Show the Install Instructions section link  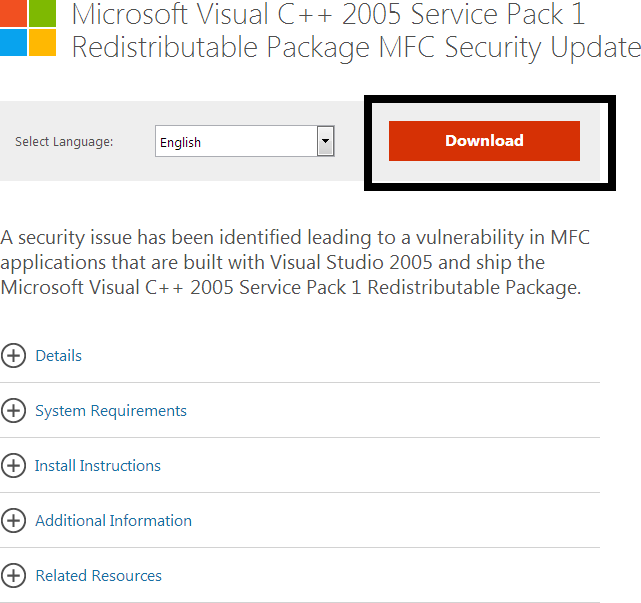coord(97,466)
